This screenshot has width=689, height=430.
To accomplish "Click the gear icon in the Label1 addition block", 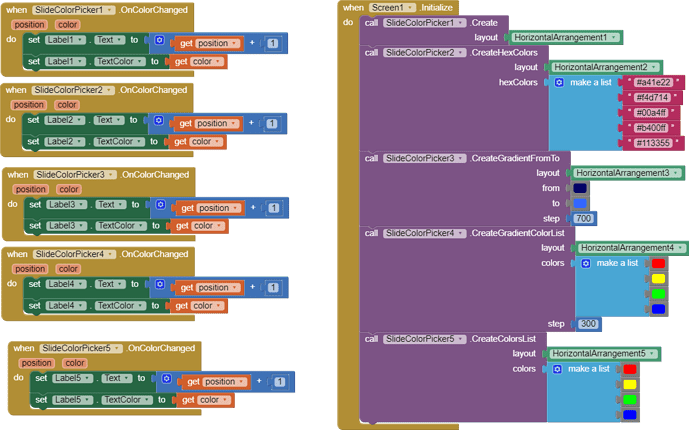I will point(160,41).
